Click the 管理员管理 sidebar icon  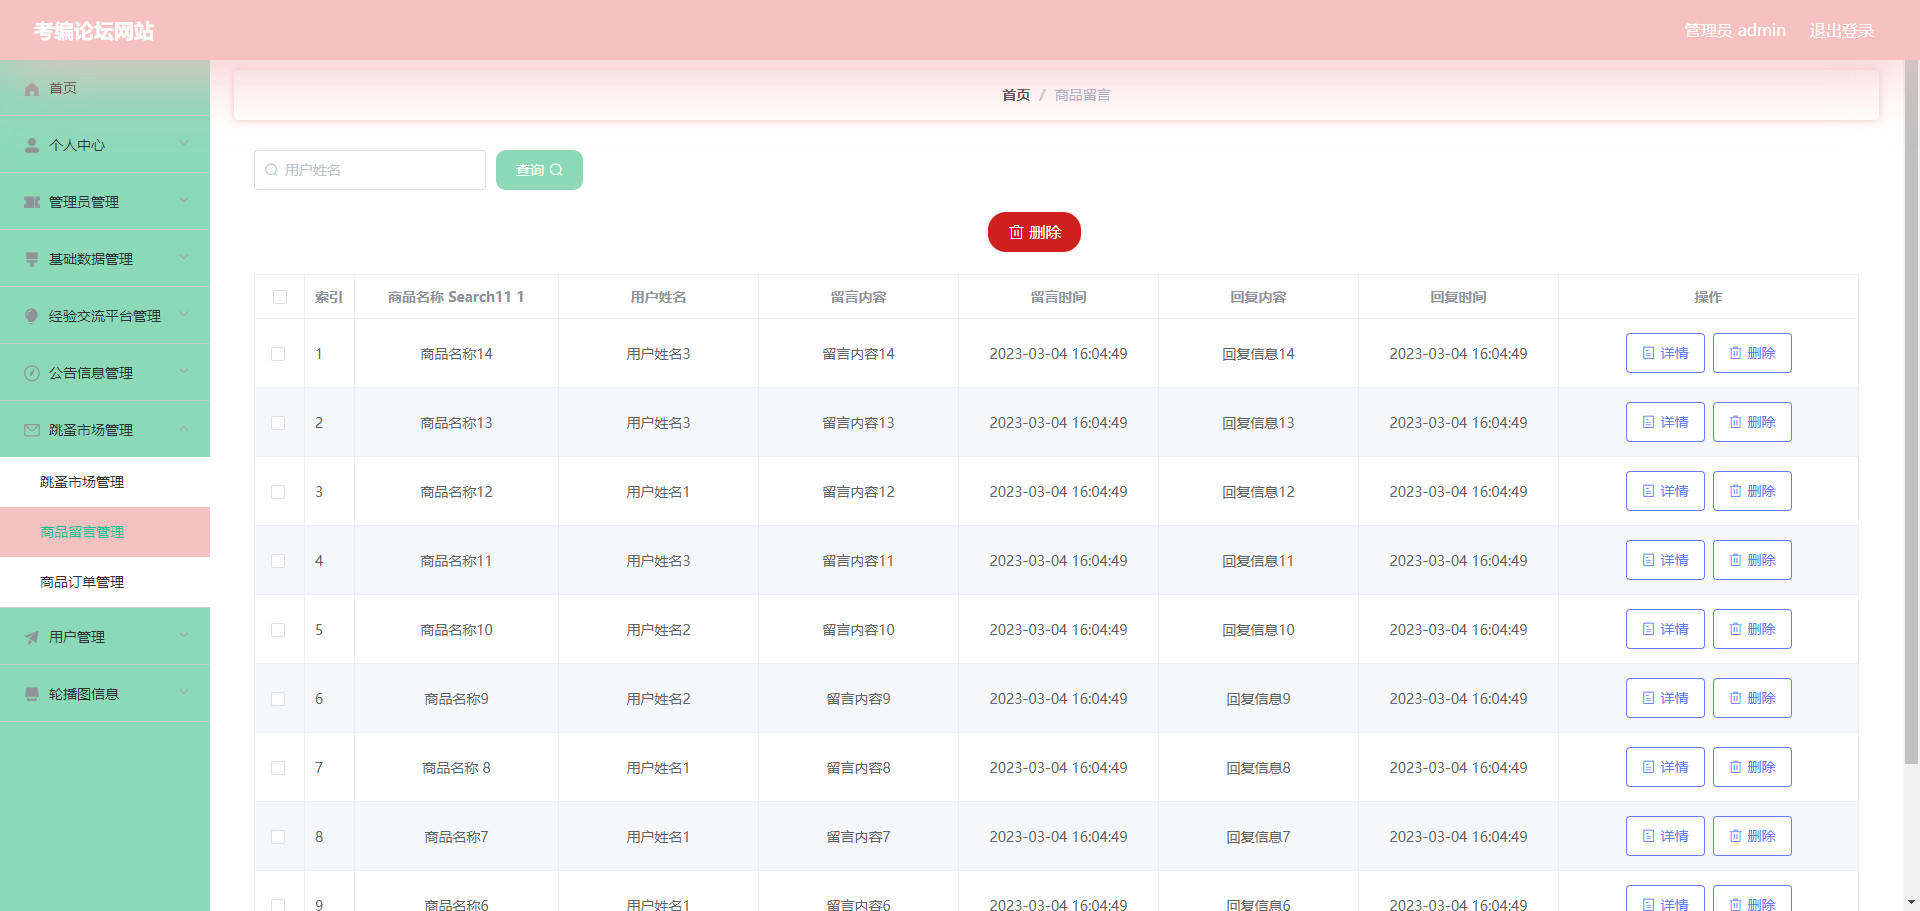[x=32, y=203]
